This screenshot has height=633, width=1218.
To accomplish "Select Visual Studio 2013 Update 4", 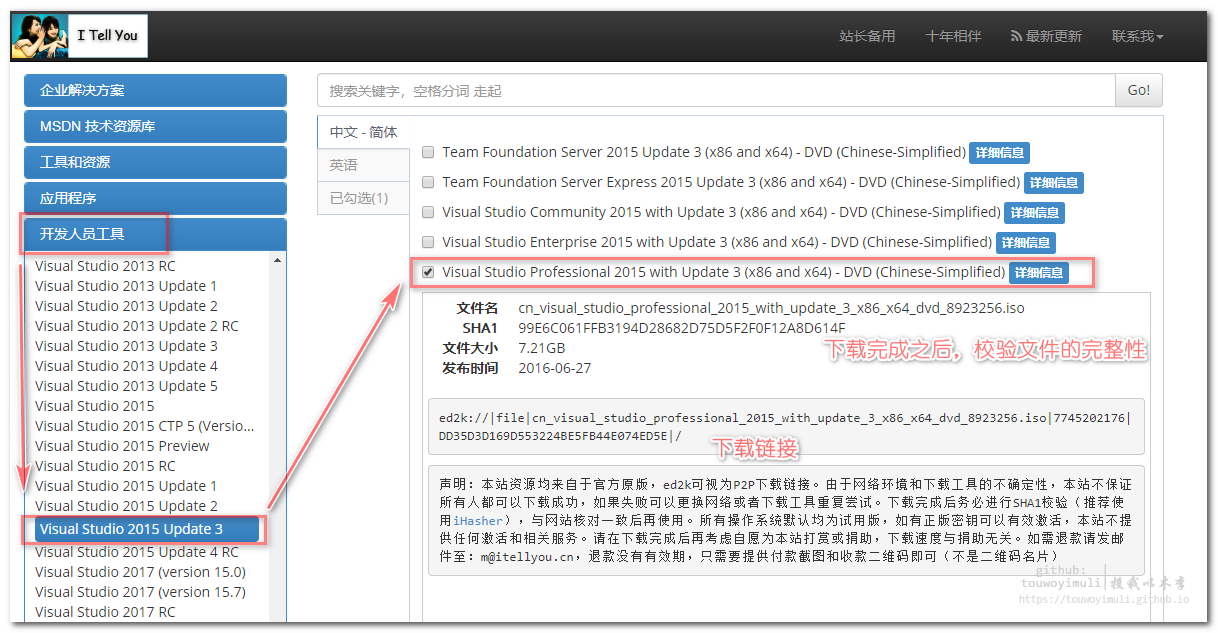I will pos(126,366).
